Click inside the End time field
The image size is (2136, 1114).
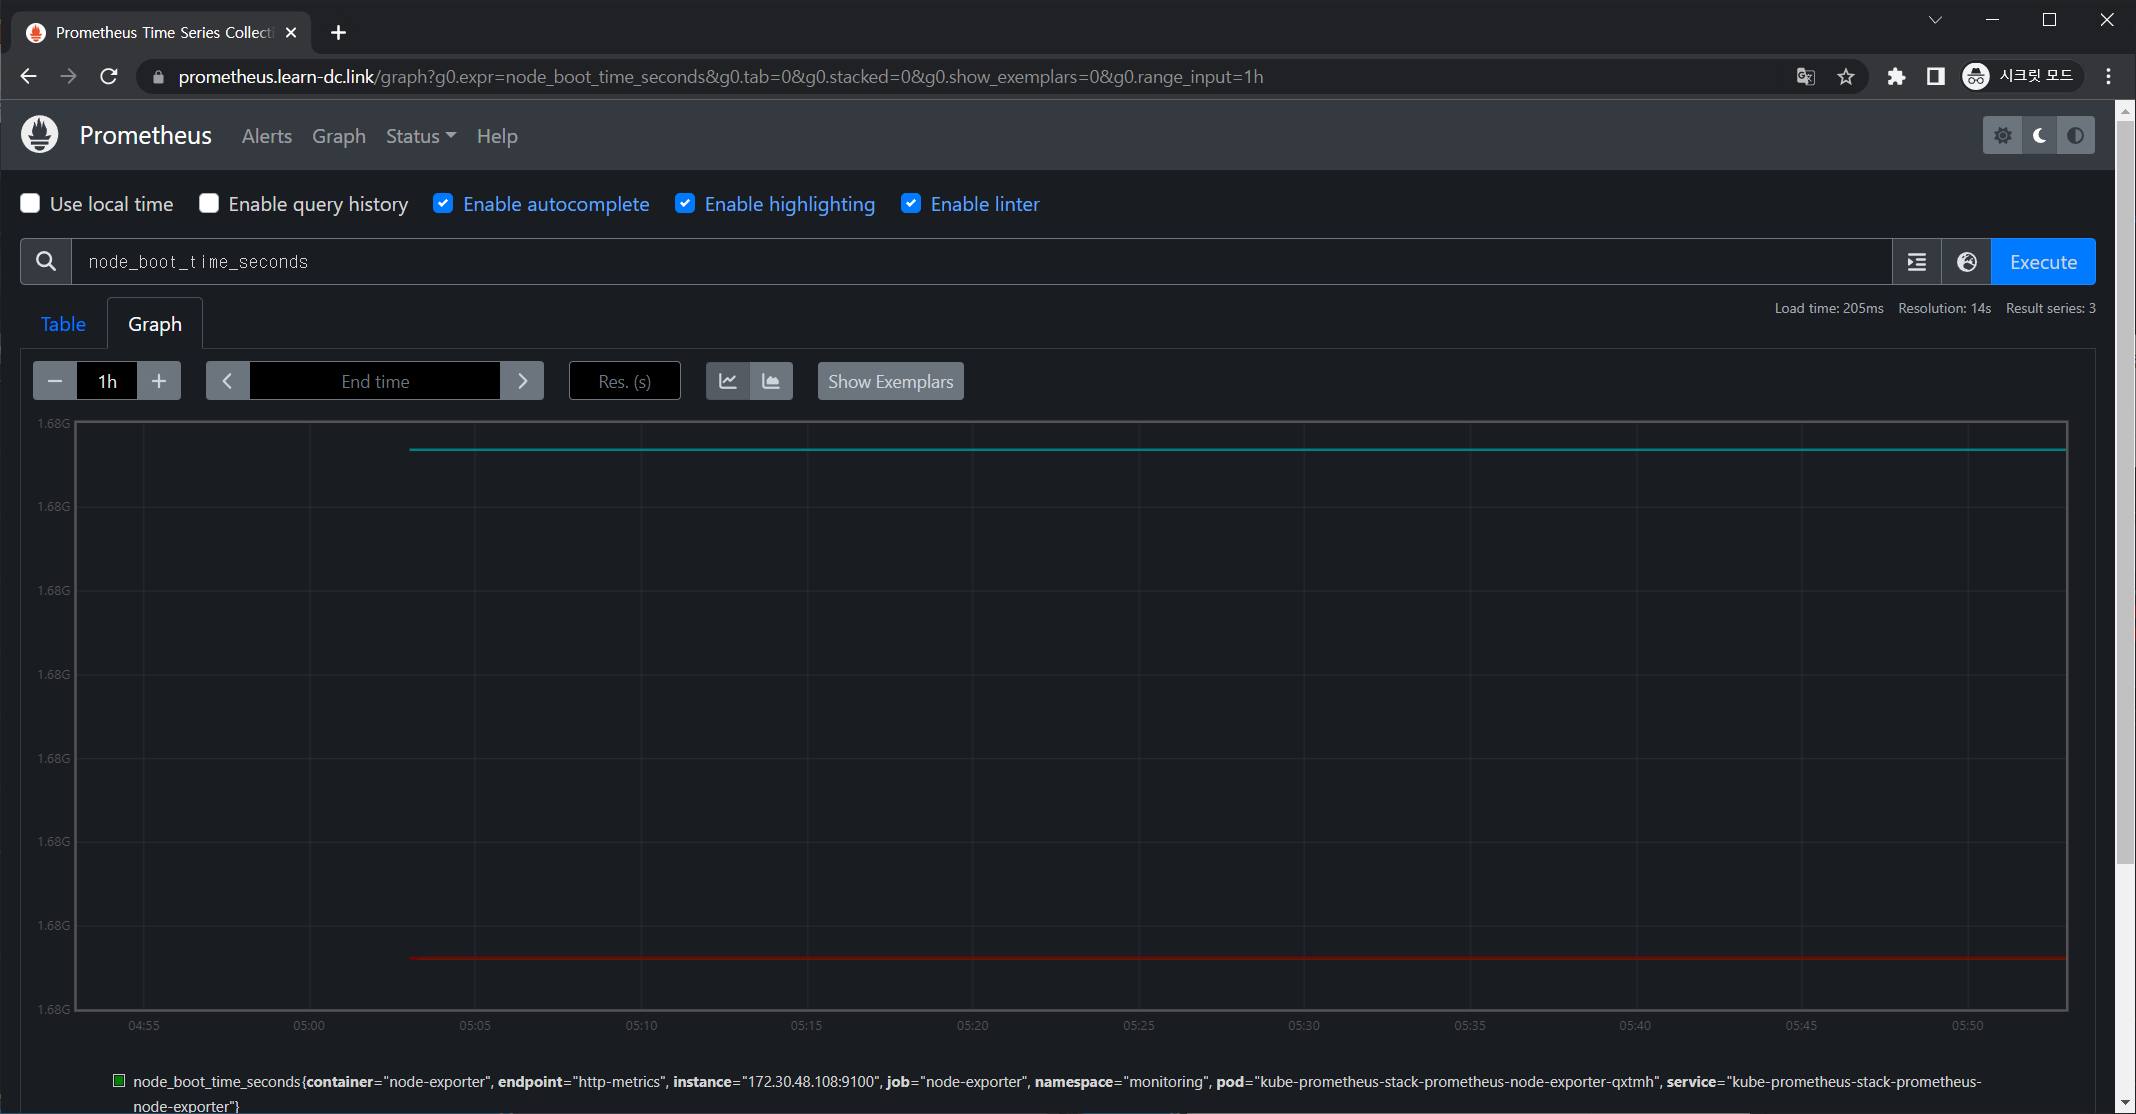point(375,381)
